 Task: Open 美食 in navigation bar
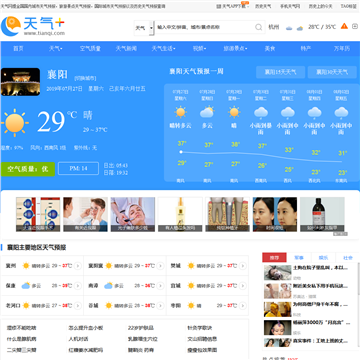tap(270, 49)
